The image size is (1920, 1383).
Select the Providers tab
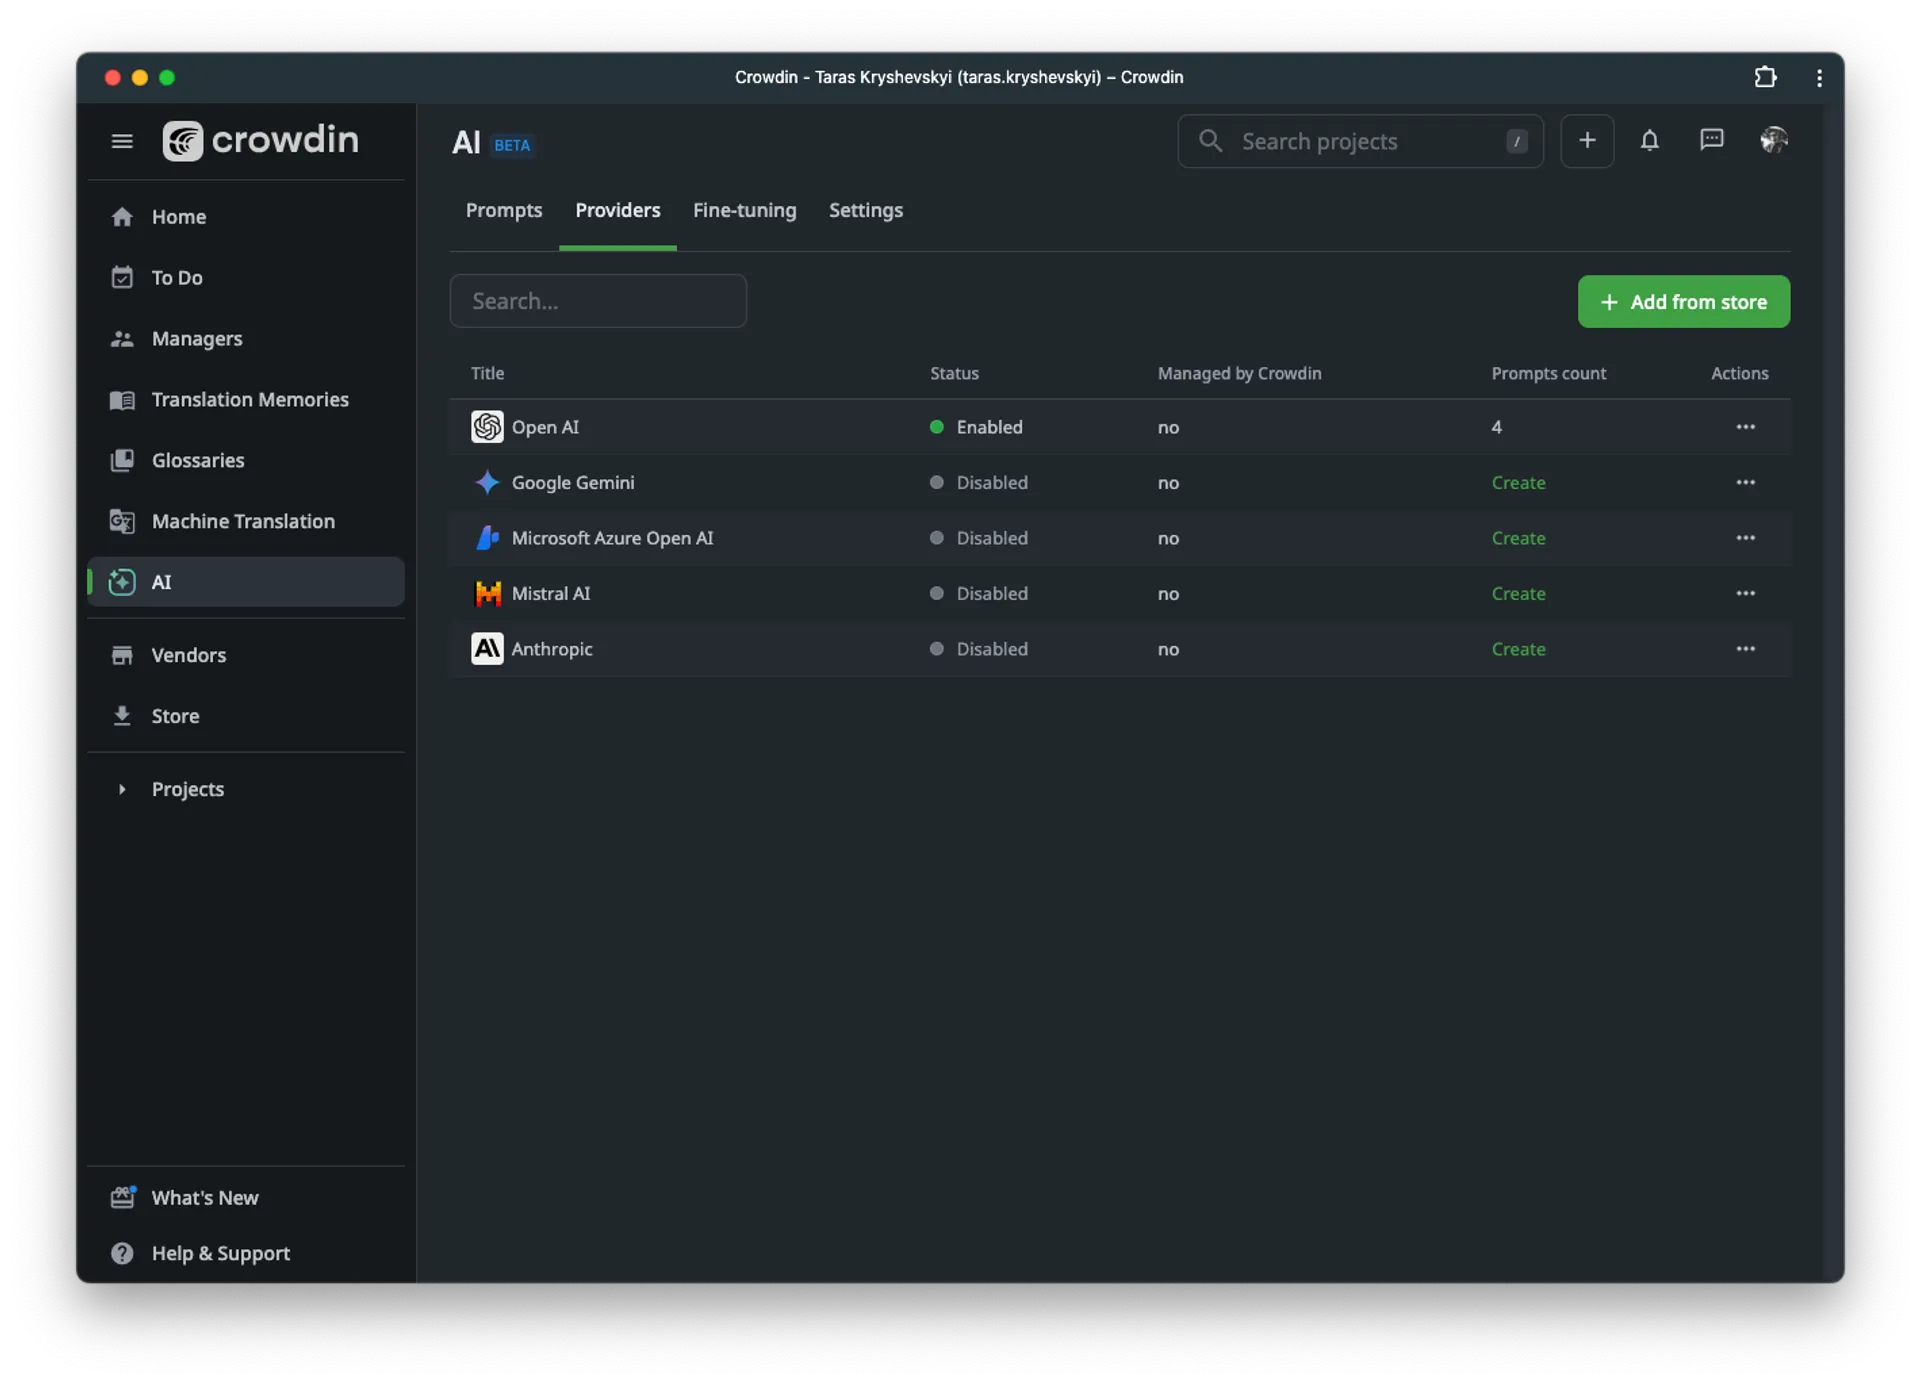point(618,211)
